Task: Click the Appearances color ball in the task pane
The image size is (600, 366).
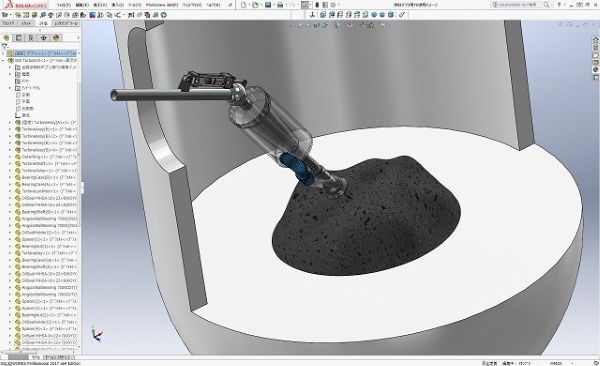Action: point(595,70)
